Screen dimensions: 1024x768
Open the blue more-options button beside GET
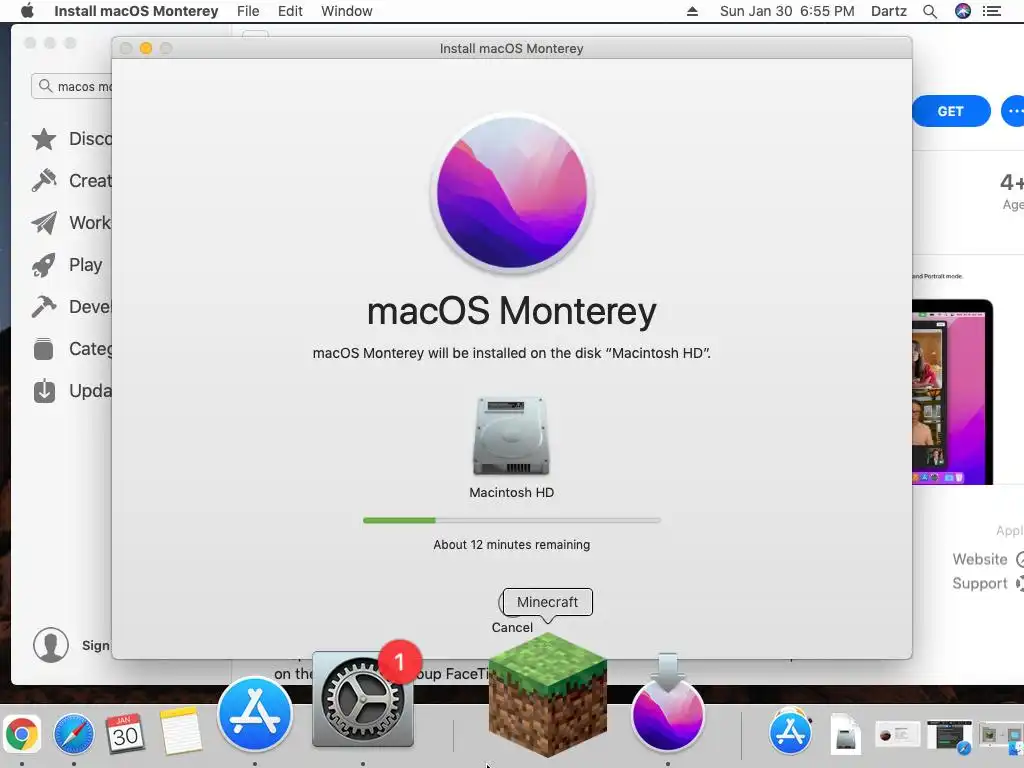(x=1013, y=111)
